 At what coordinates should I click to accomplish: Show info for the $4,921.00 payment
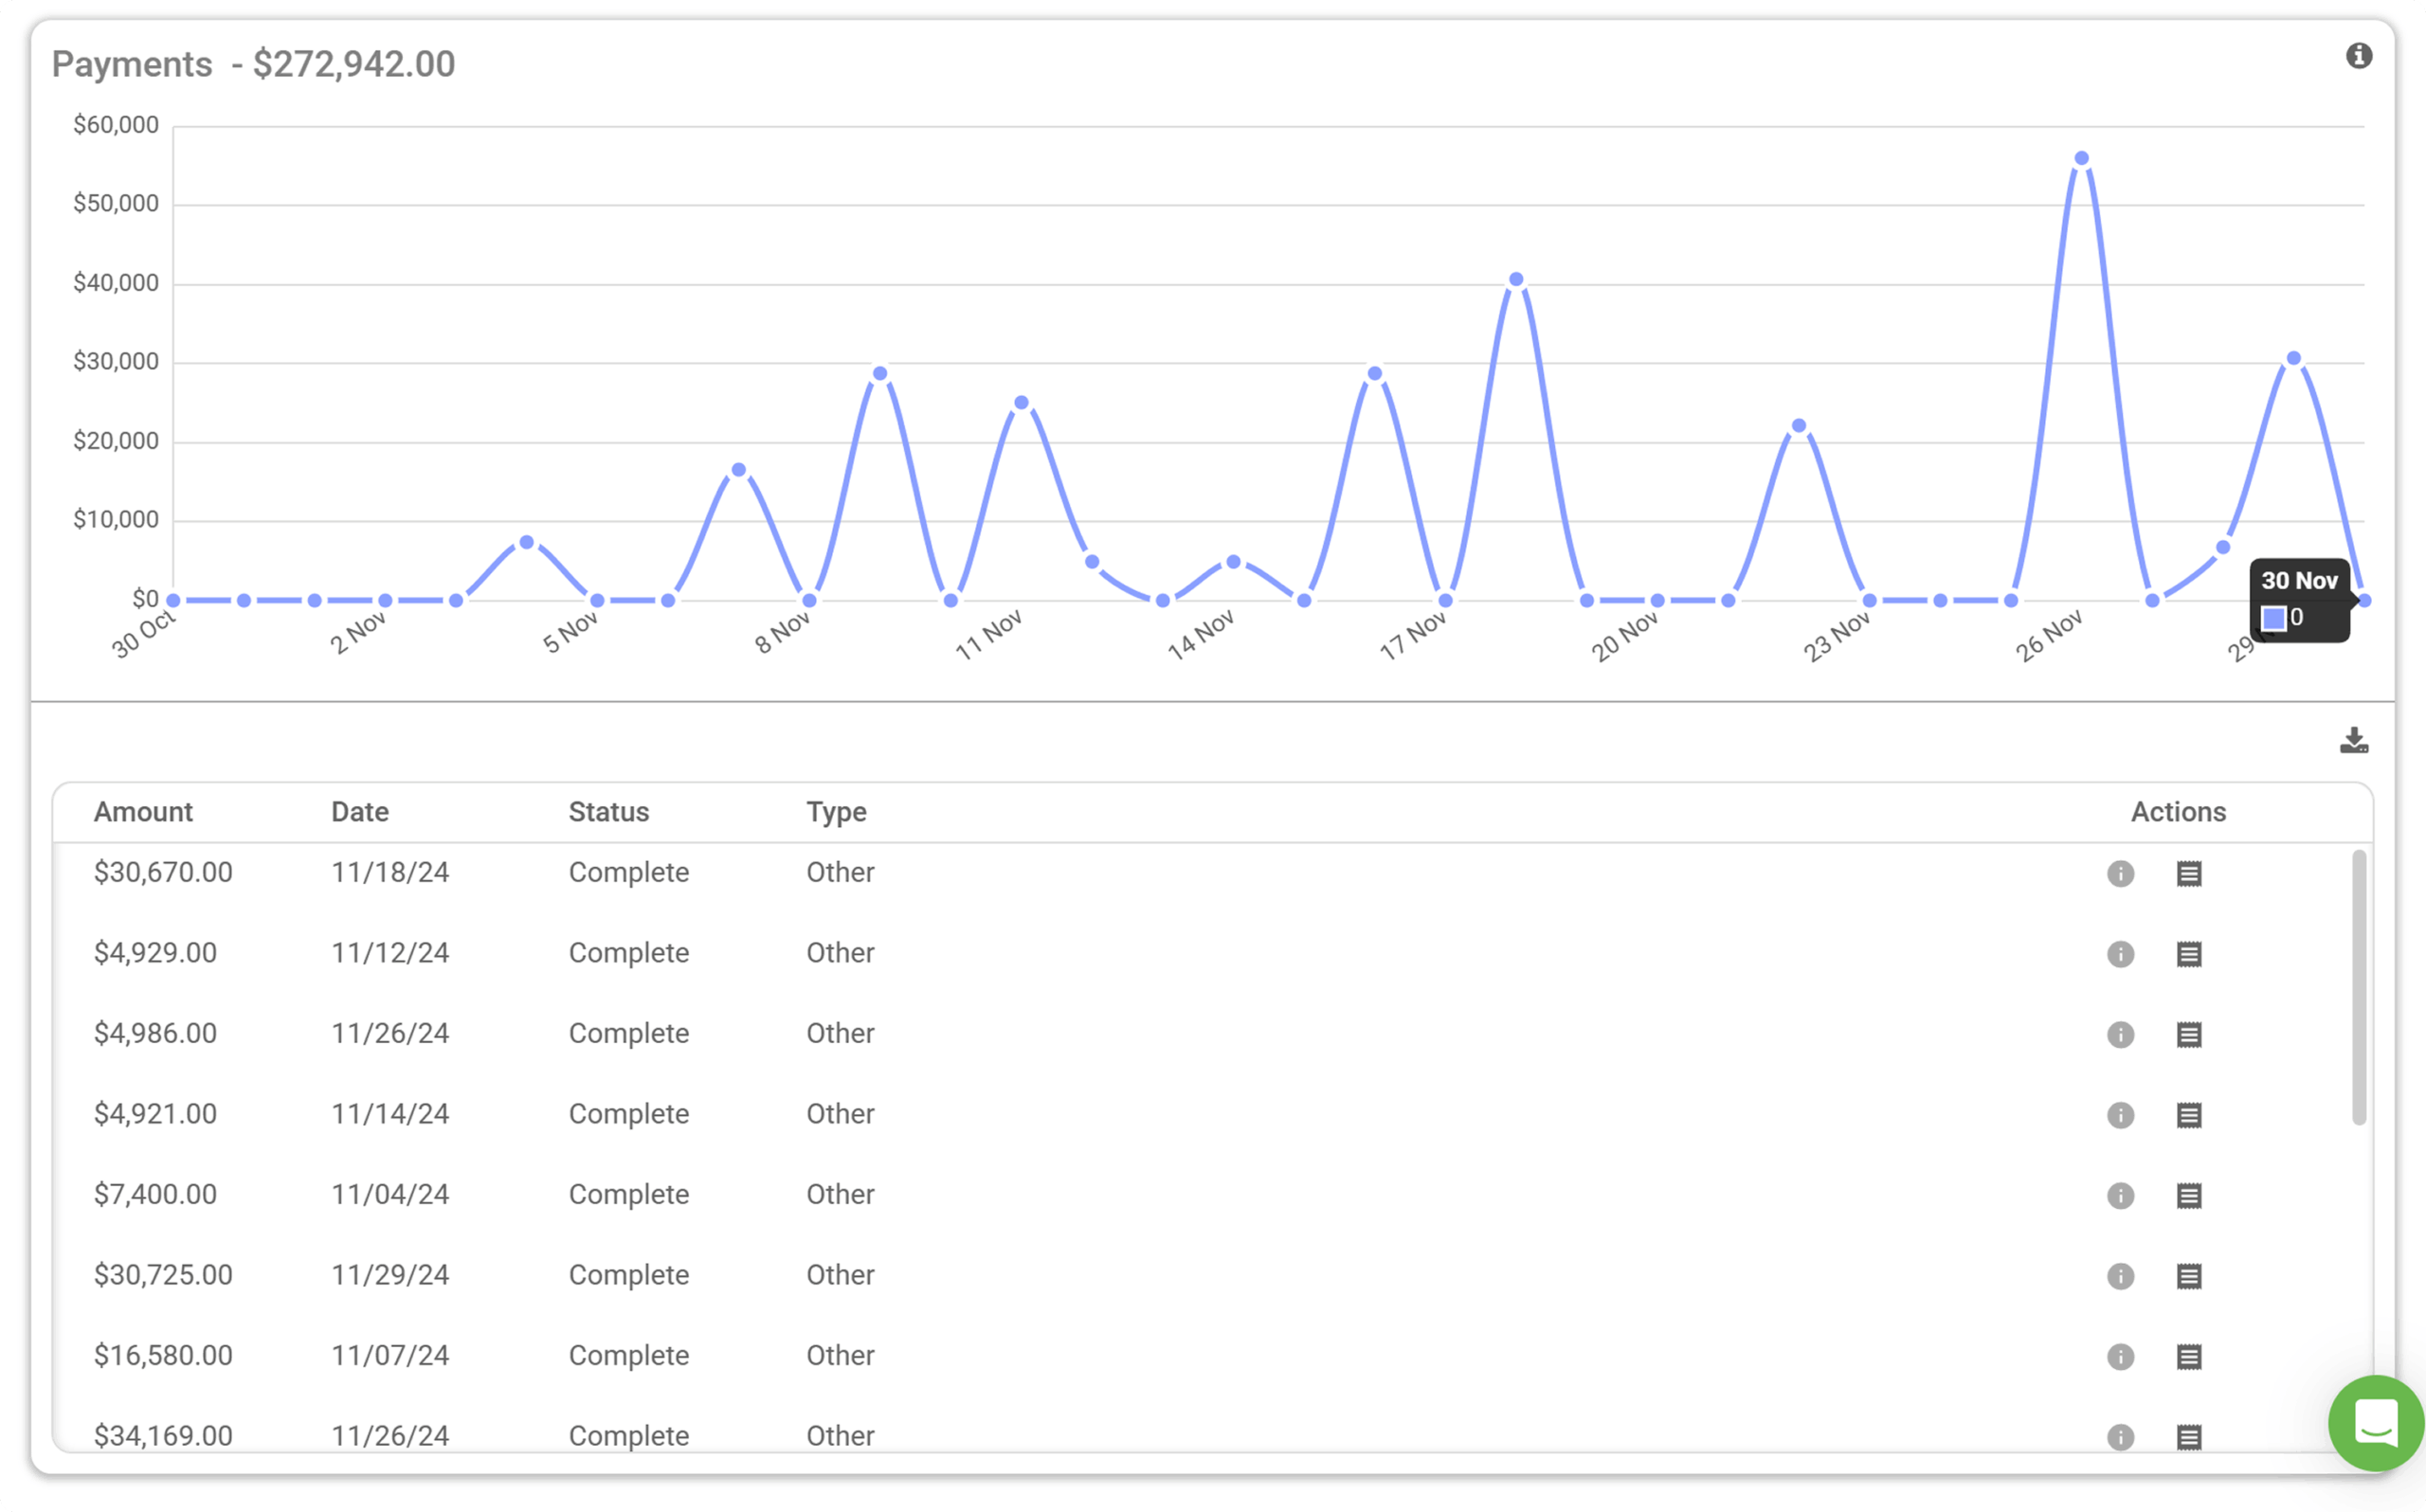pyautogui.click(x=2120, y=1115)
